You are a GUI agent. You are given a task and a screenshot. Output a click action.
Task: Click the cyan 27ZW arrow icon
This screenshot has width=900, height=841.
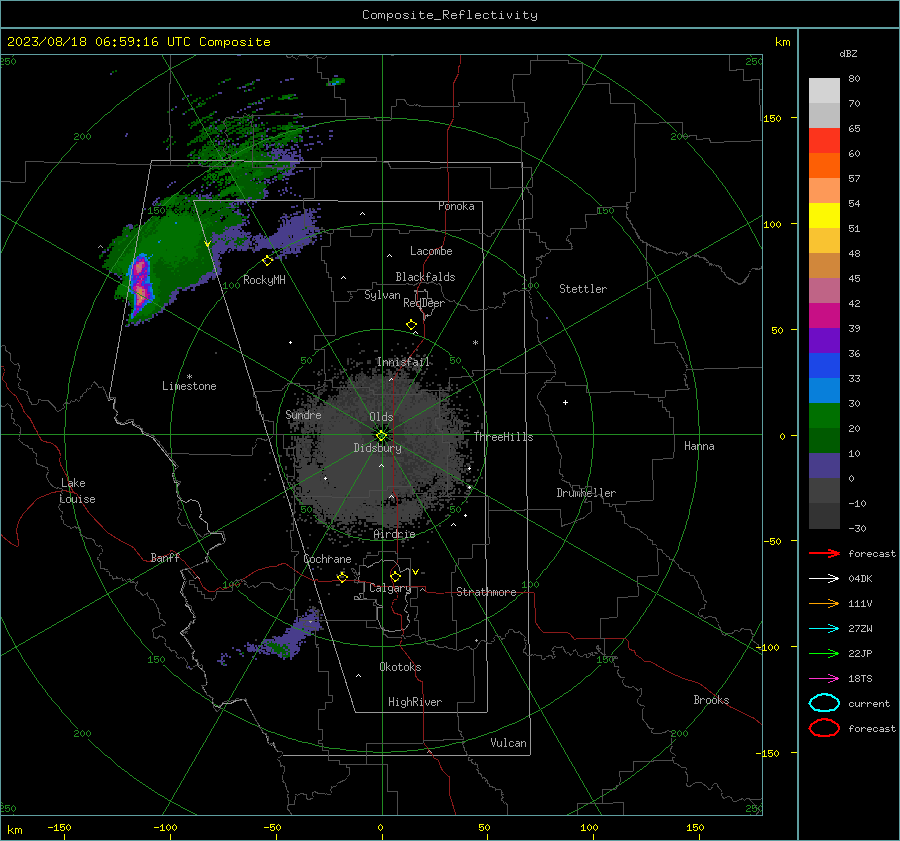tap(824, 629)
